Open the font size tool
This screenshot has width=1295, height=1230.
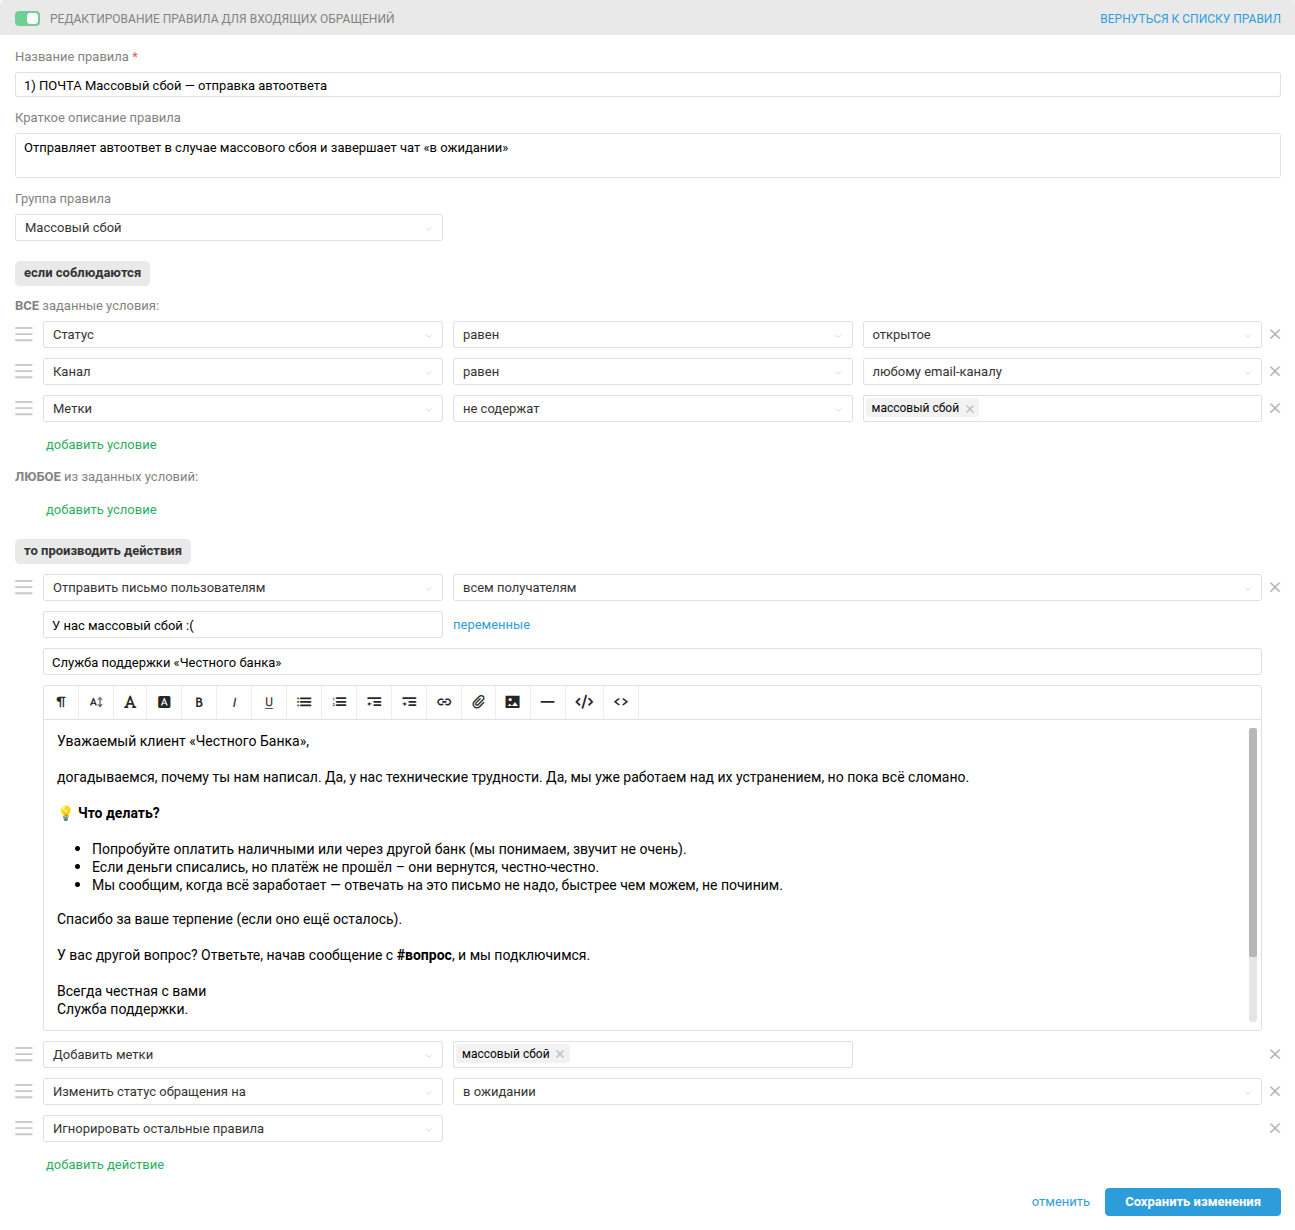[96, 702]
